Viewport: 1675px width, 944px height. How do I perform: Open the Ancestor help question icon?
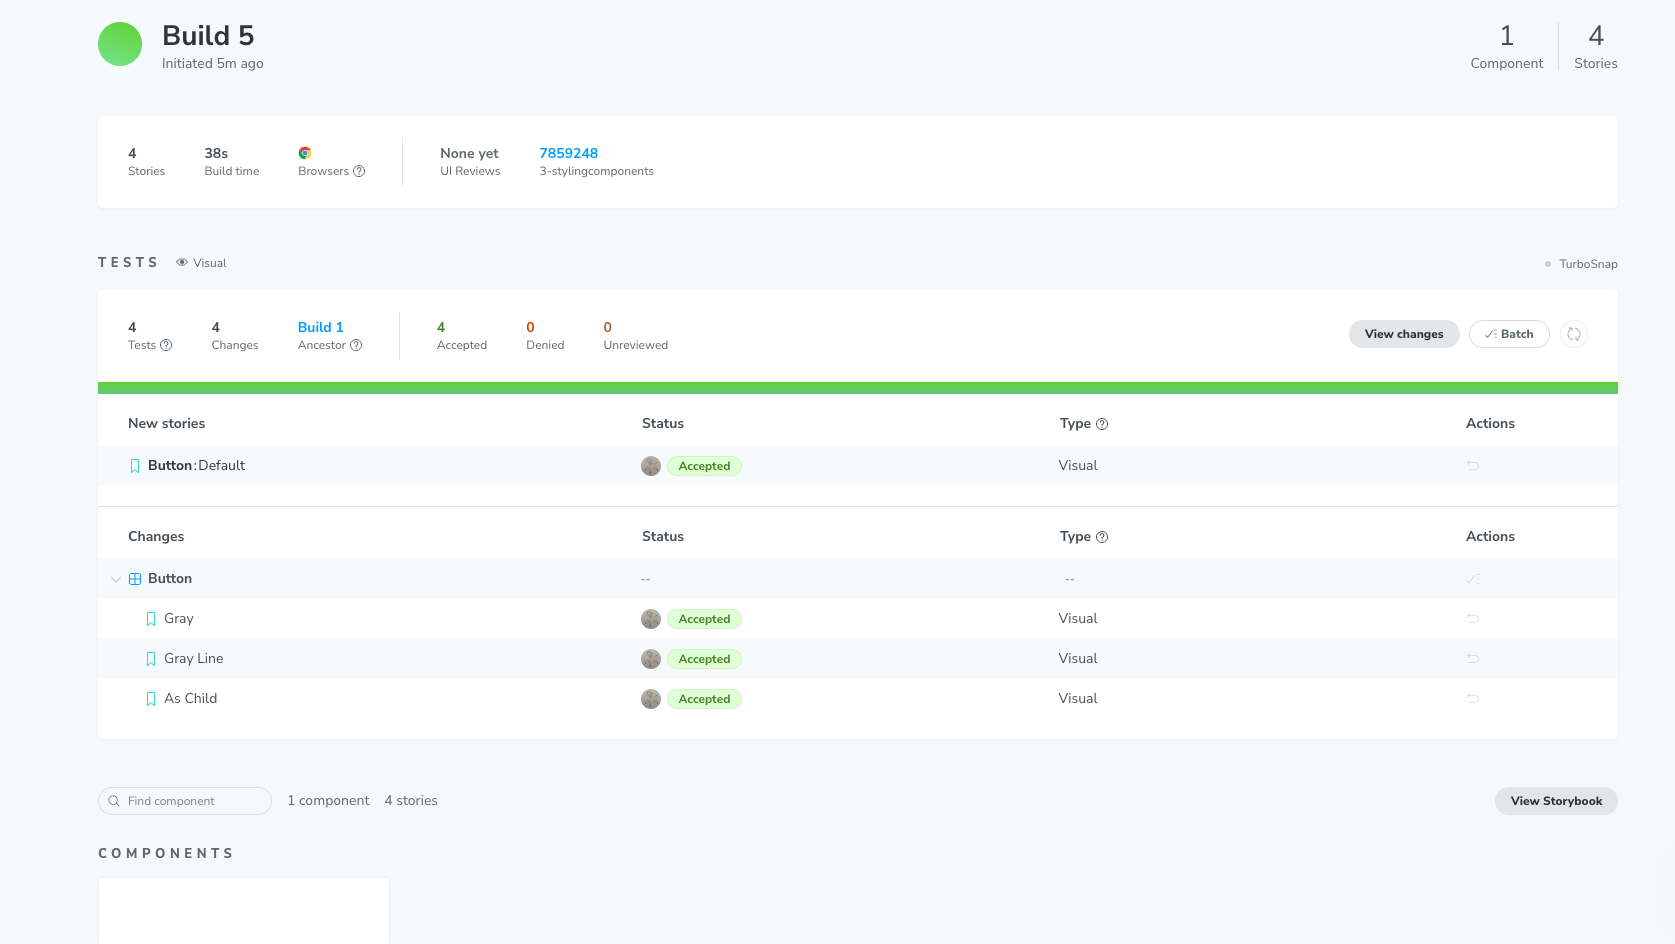[356, 345]
